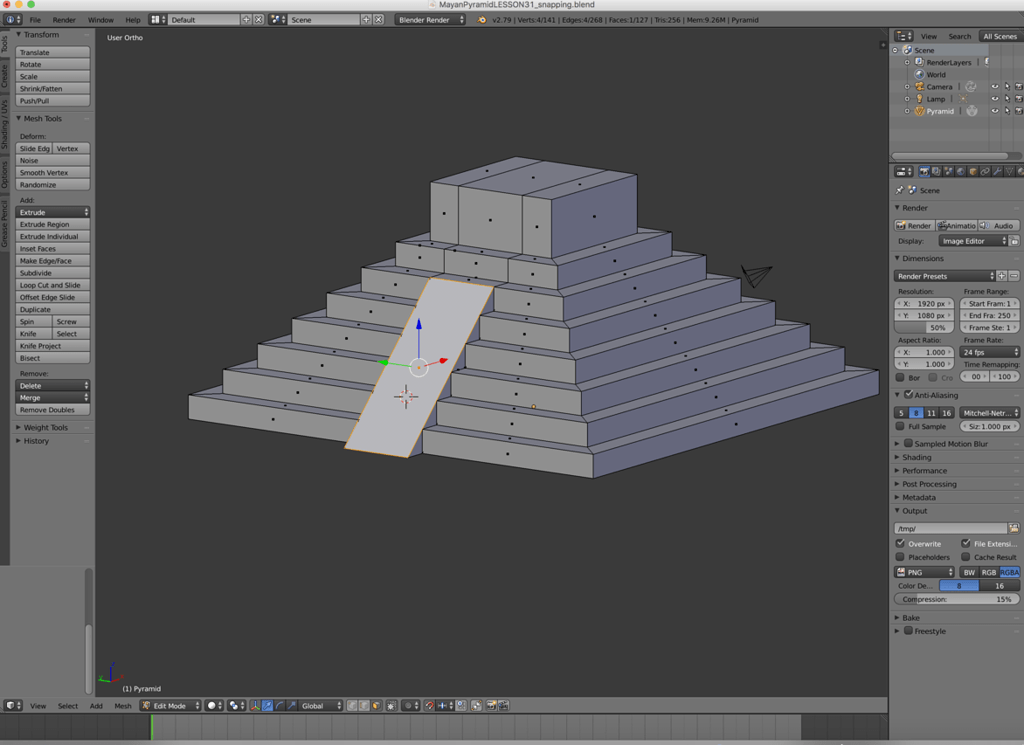Open the Blender File menu

coord(35,18)
